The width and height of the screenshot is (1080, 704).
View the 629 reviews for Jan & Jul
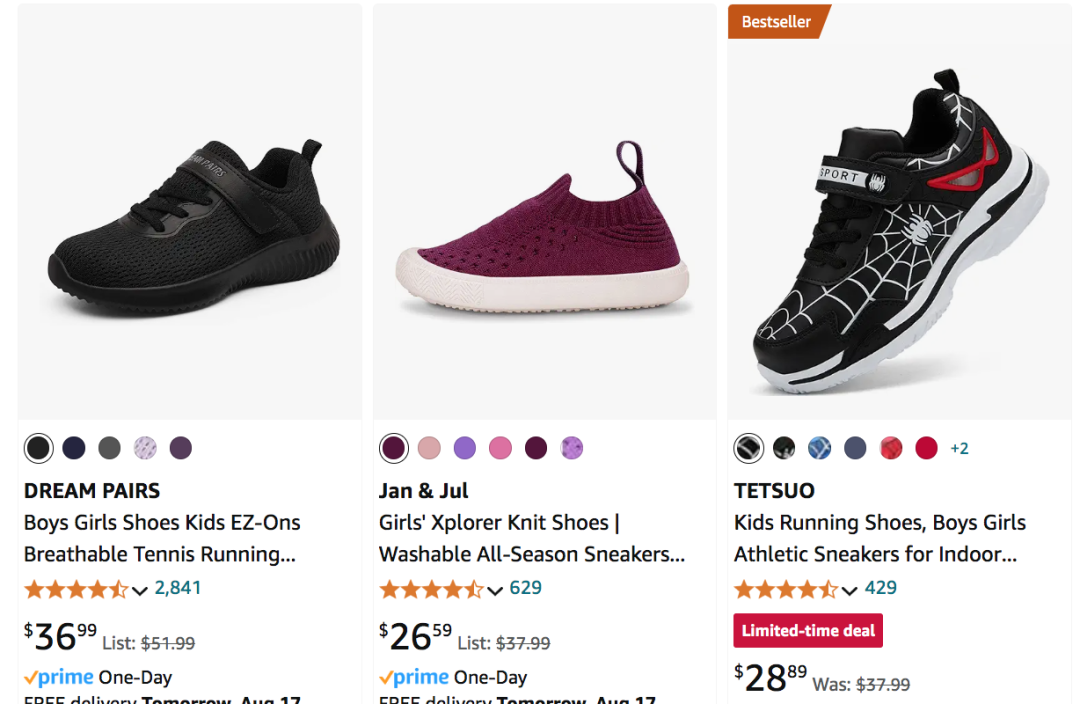(526, 588)
